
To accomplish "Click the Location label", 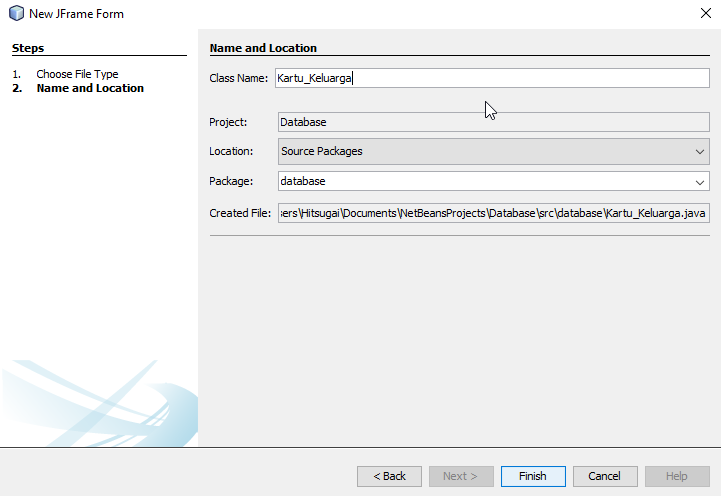I will click(x=231, y=151).
